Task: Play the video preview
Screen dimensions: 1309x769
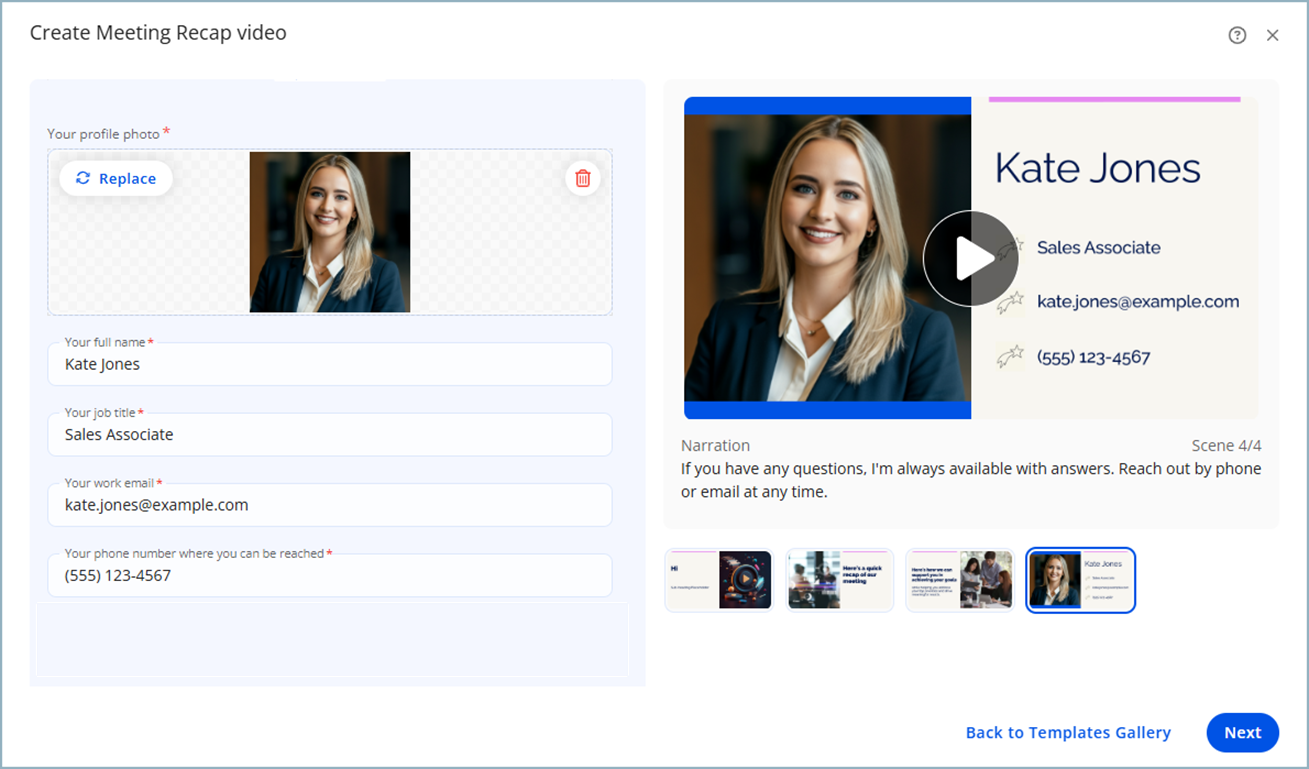Action: [x=970, y=259]
